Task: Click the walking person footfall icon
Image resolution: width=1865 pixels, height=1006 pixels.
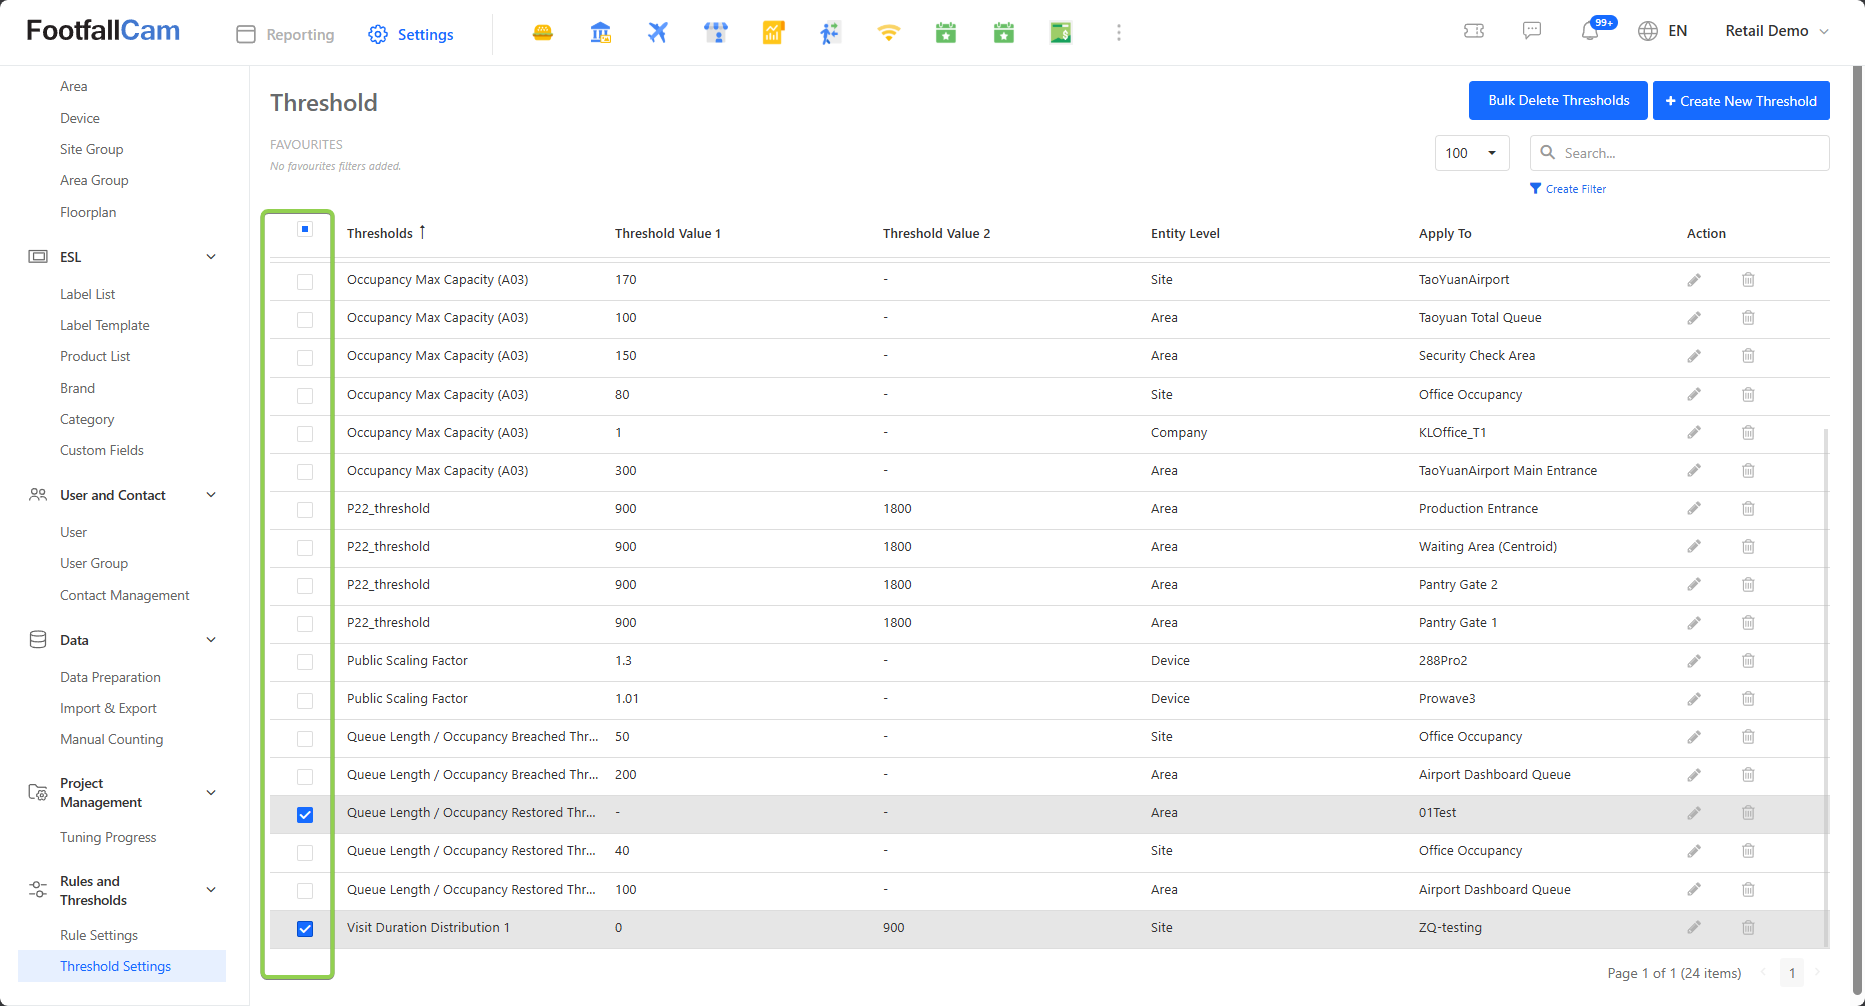Action: [830, 33]
